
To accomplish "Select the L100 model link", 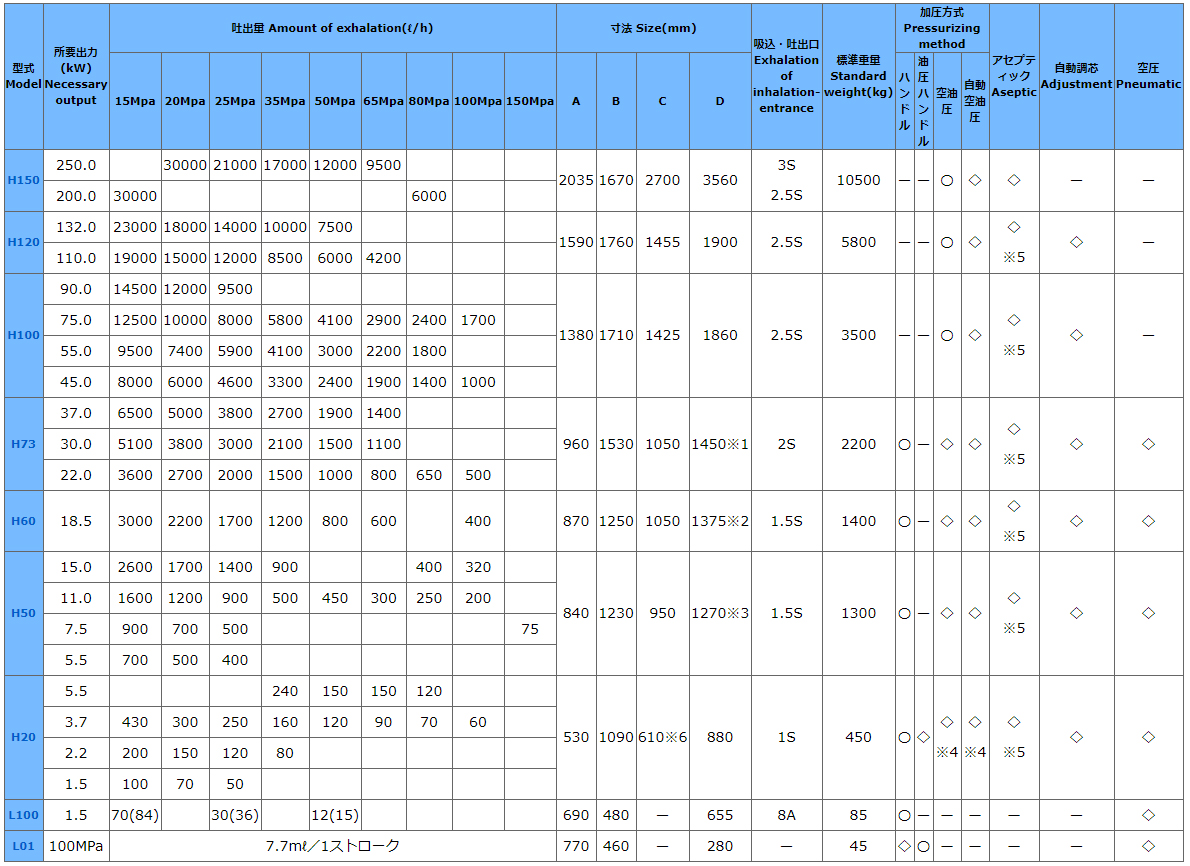I will coord(23,815).
